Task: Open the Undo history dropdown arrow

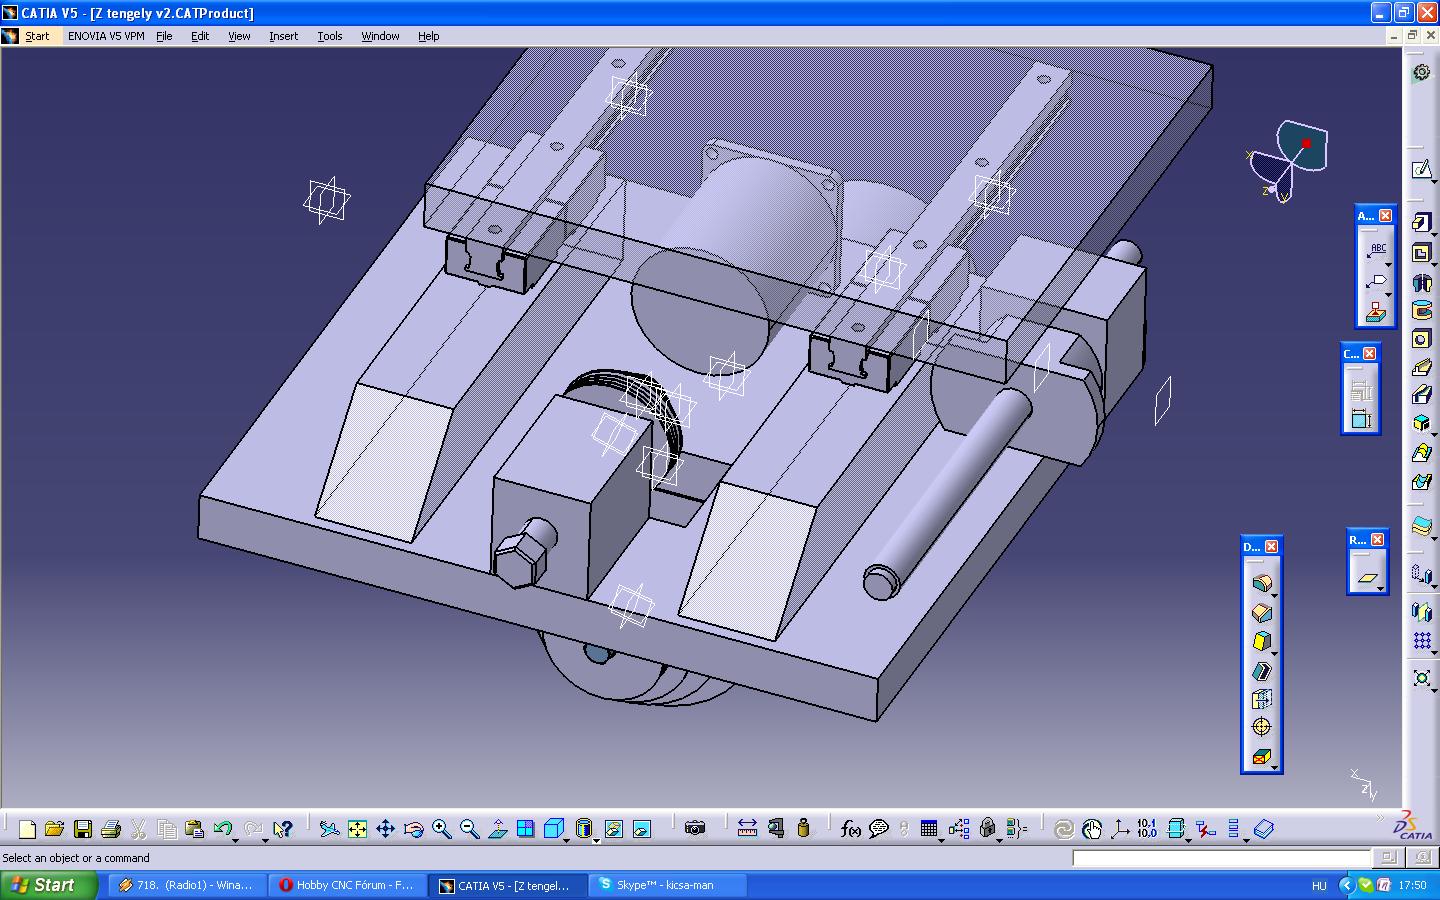Action: (236, 840)
